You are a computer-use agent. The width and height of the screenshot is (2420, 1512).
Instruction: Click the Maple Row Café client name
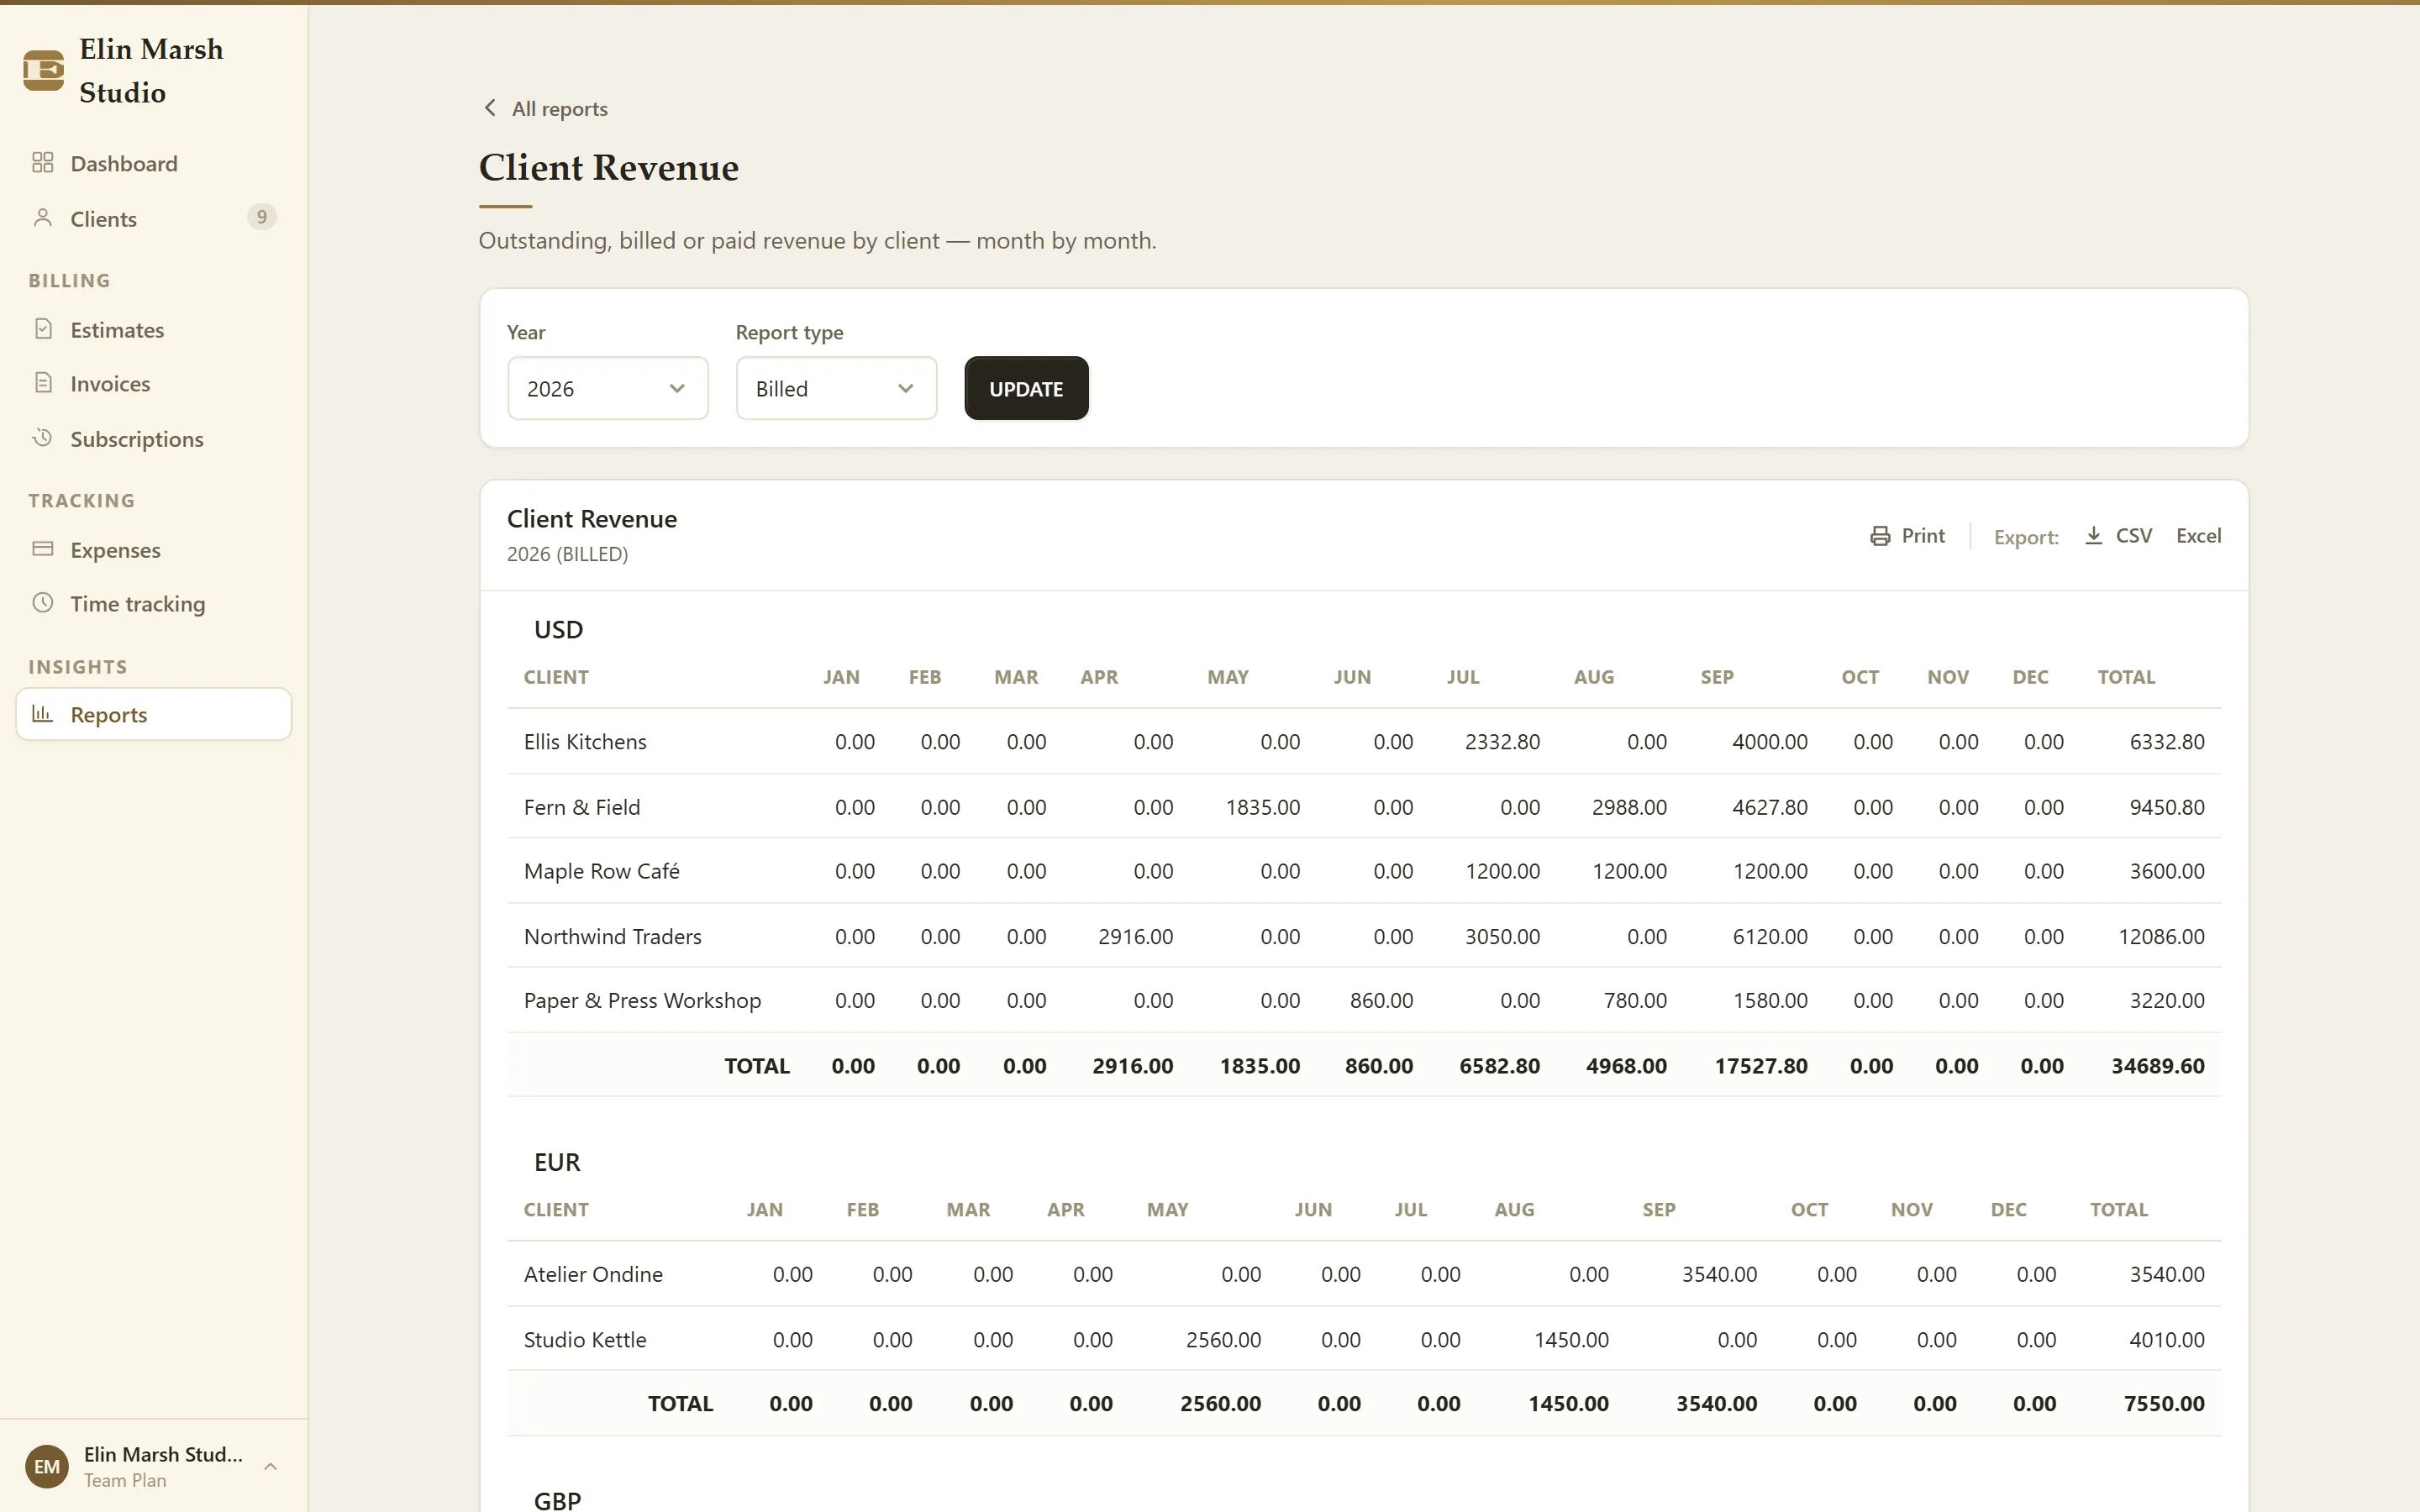(x=602, y=871)
